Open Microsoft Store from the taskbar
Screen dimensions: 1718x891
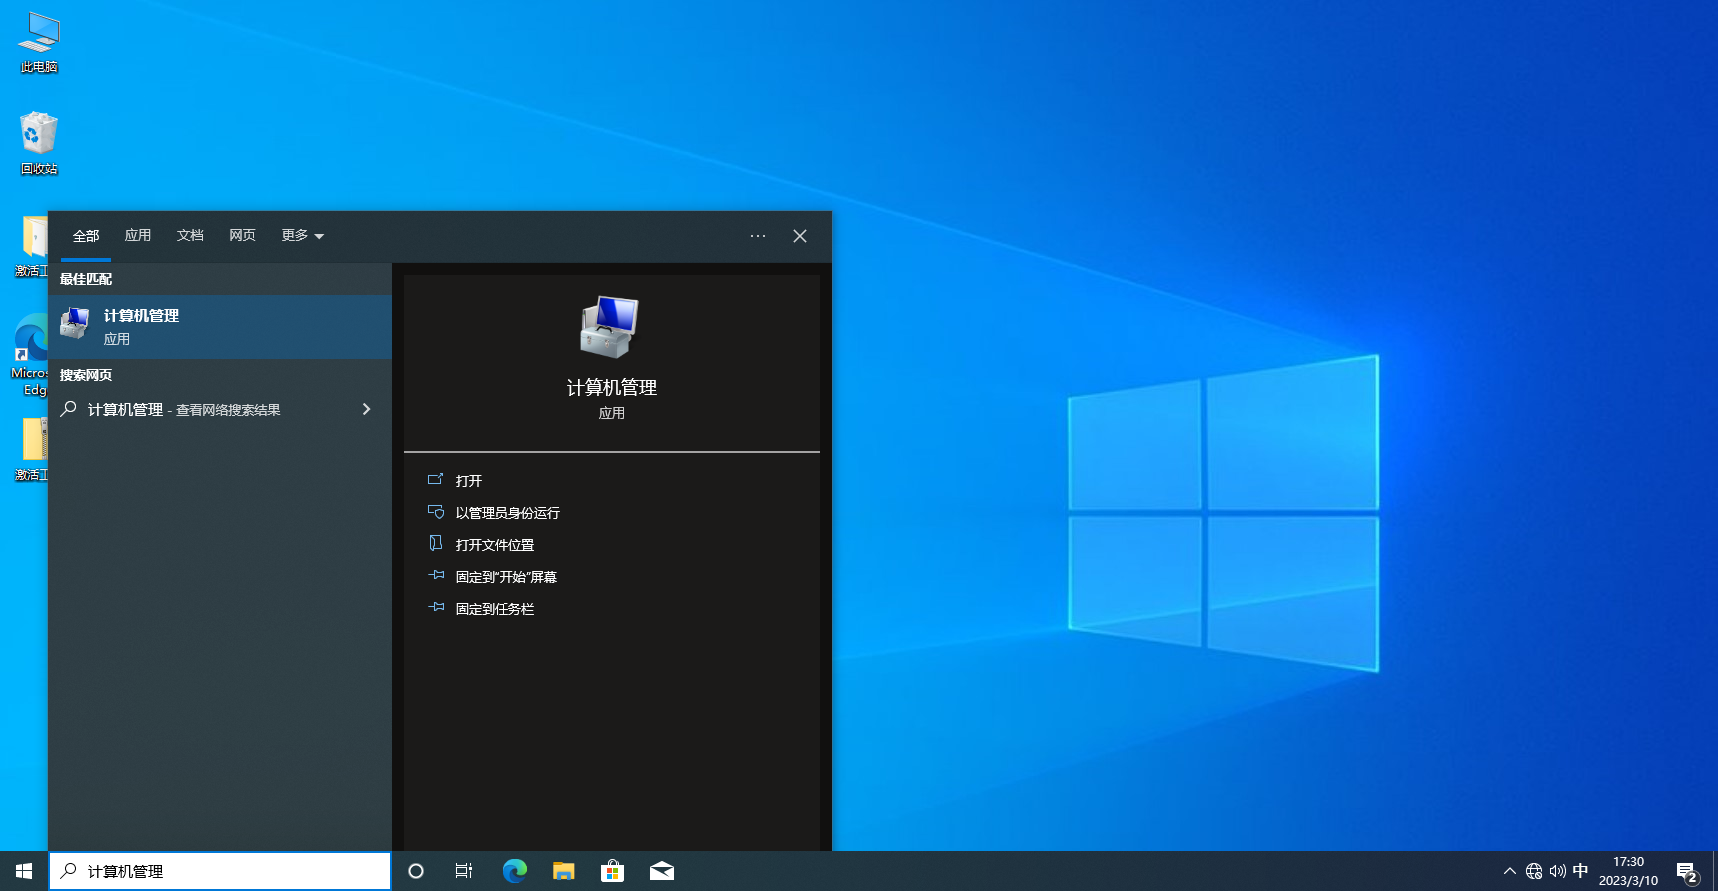[613, 871]
